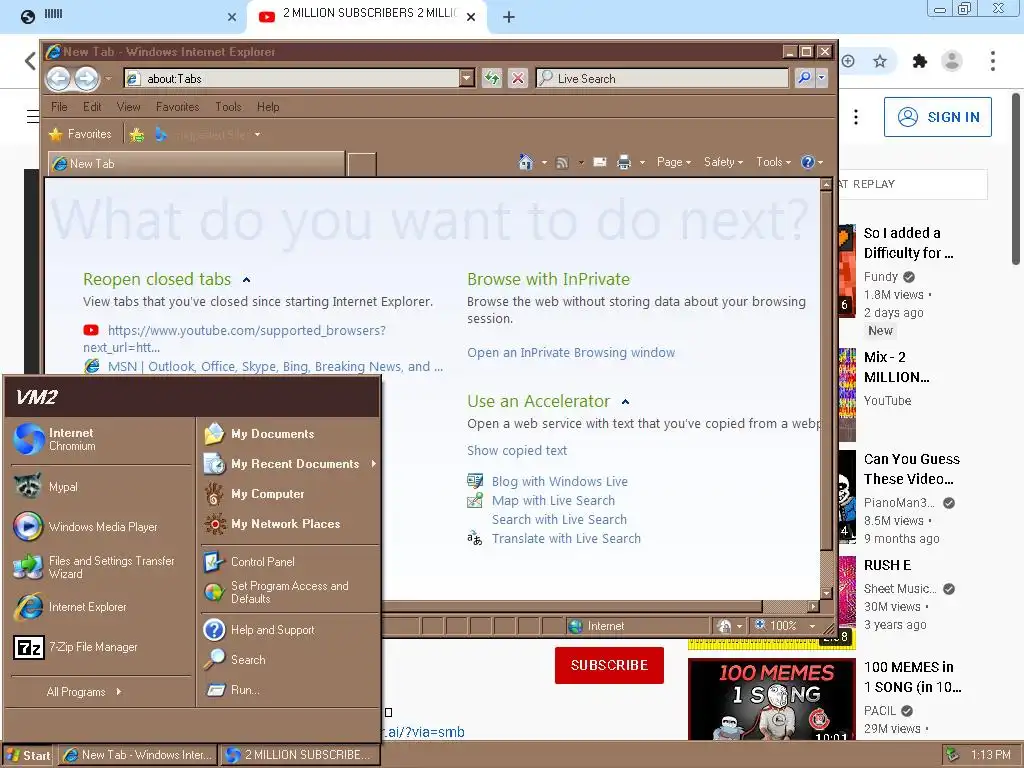Select the New Tab tab in IE
The image size is (1024, 768).
(196, 164)
